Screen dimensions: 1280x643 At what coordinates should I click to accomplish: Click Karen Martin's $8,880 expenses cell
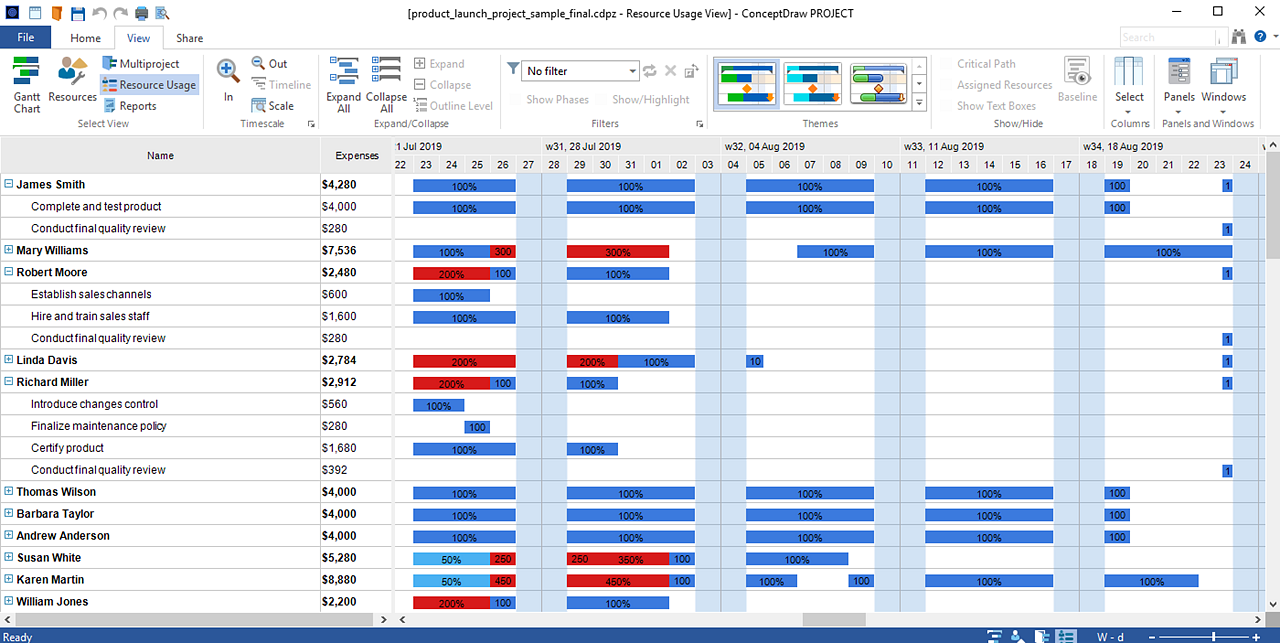point(357,580)
